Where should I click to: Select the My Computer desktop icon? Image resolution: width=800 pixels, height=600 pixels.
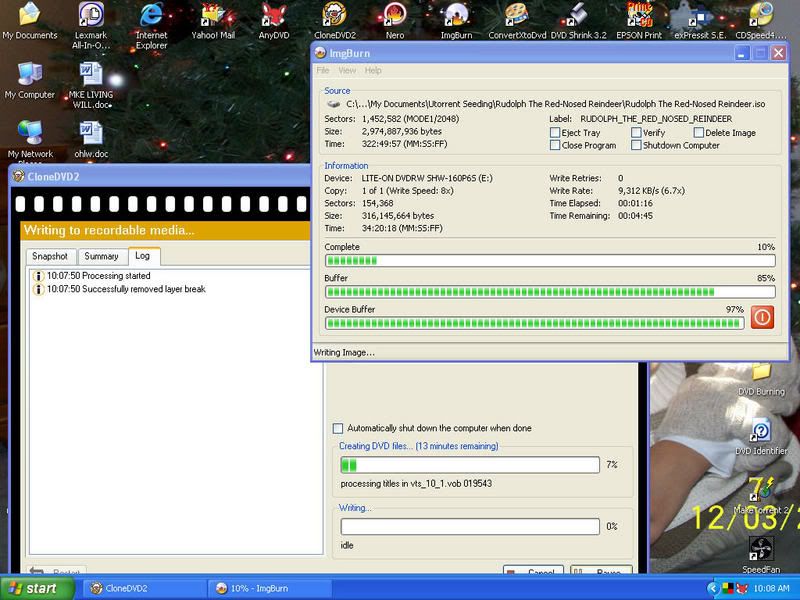pyautogui.click(x=30, y=80)
